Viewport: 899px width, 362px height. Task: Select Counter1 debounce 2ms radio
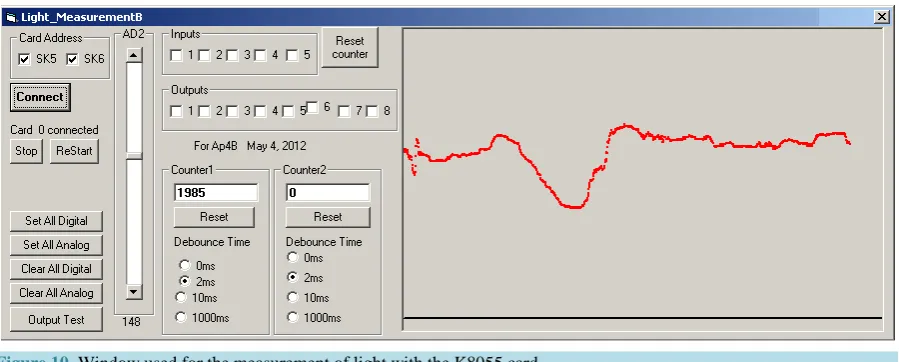[x=185, y=281]
